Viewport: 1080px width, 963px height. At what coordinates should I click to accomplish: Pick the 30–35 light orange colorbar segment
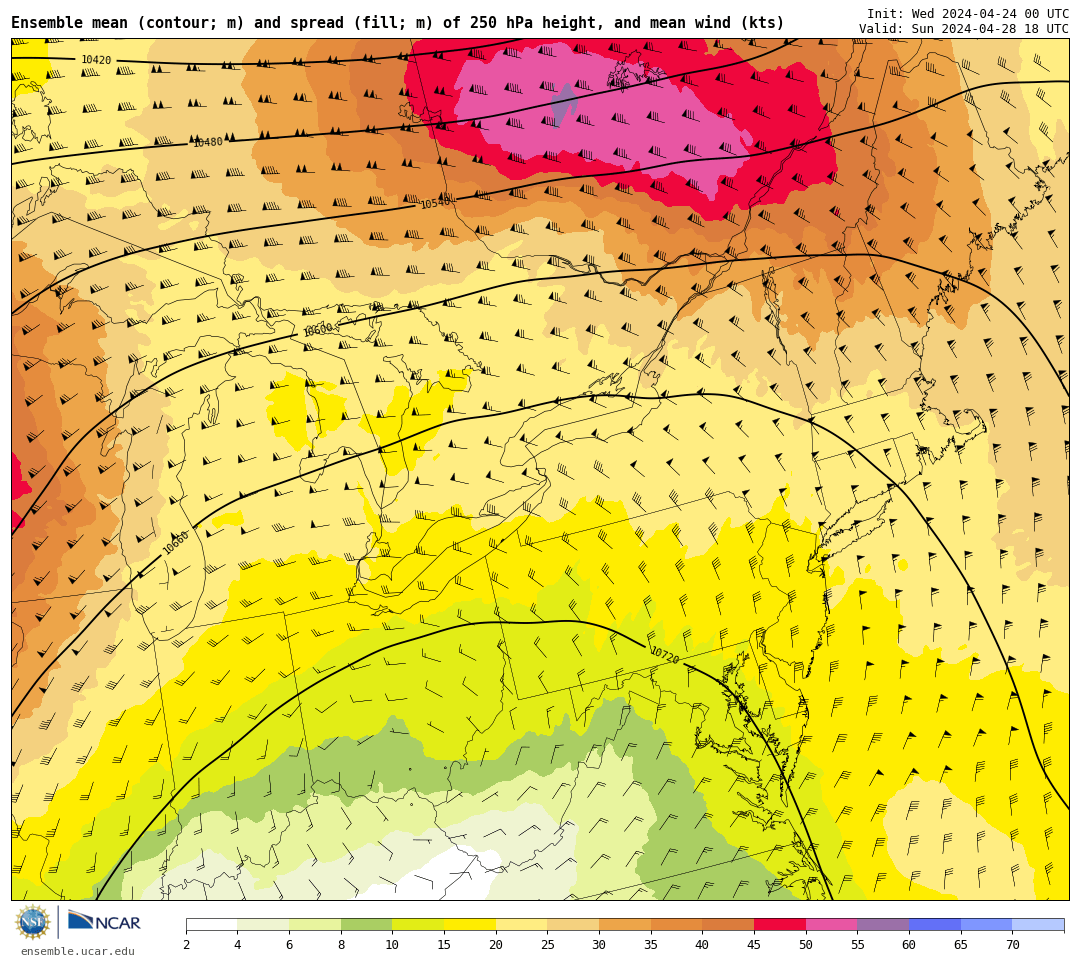625,925
